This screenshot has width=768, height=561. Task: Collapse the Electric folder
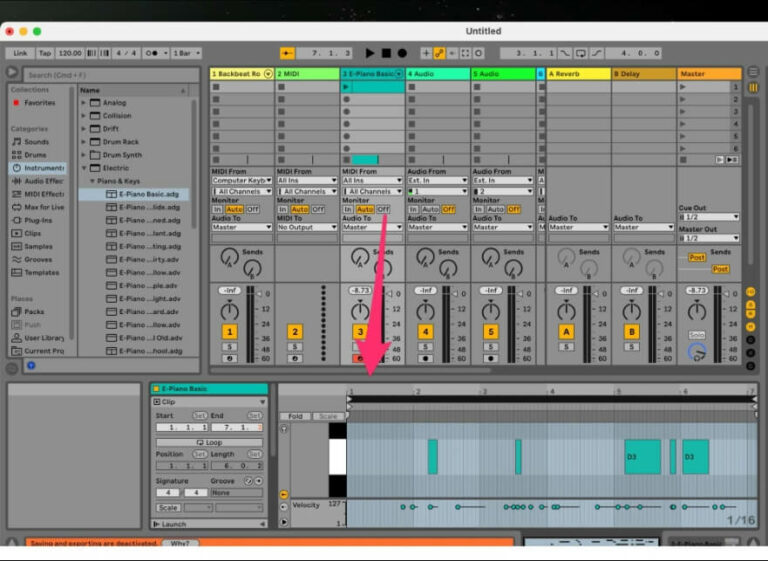[x=83, y=168]
